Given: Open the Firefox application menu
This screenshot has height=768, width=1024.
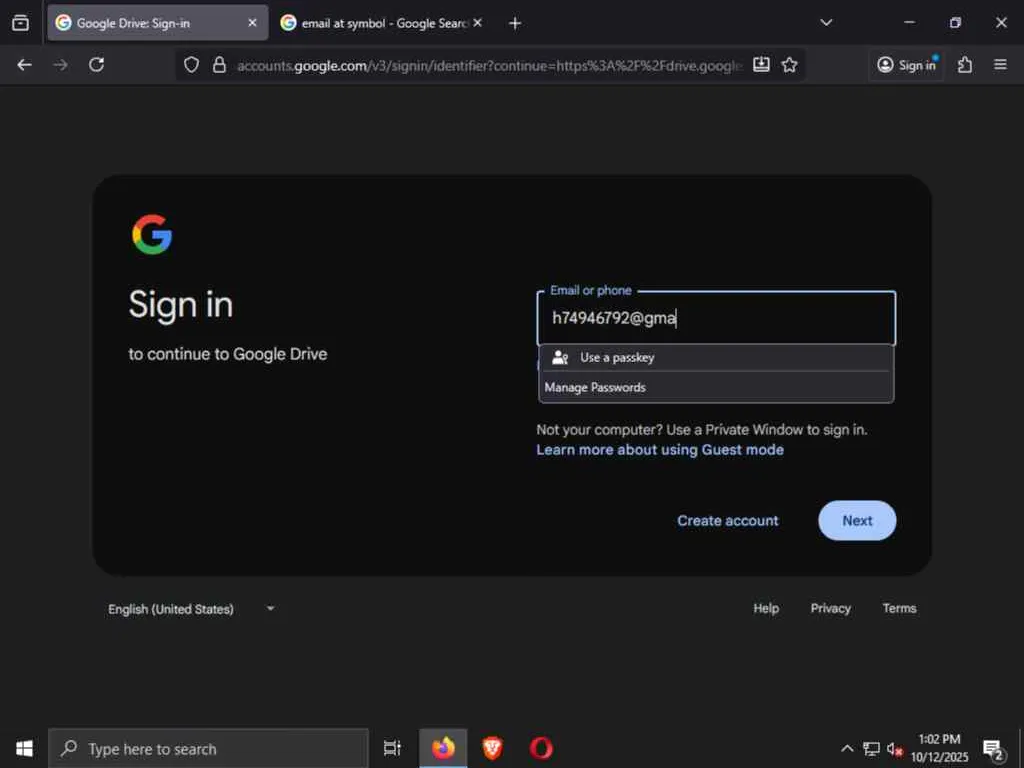Looking at the screenshot, I should pos(1000,65).
